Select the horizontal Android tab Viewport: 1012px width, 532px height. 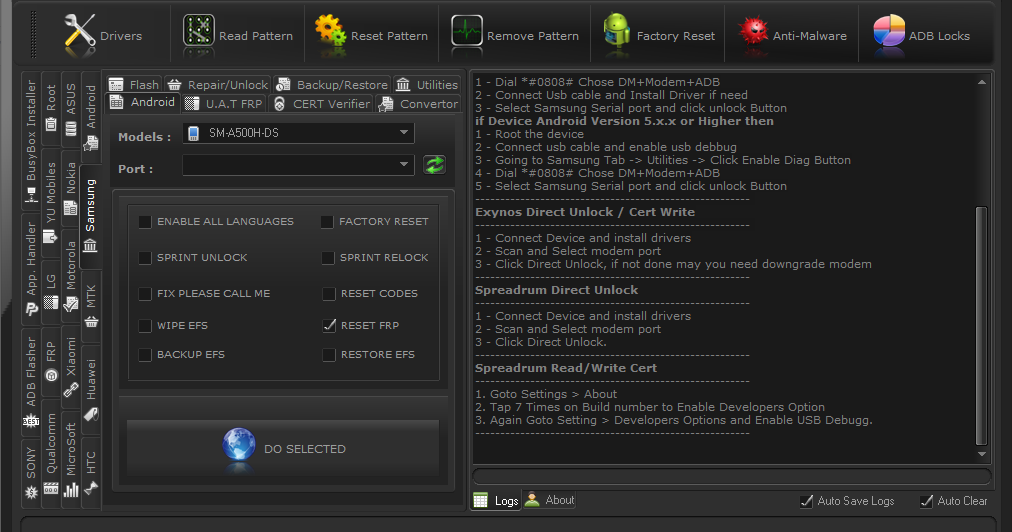click(143, 103)
